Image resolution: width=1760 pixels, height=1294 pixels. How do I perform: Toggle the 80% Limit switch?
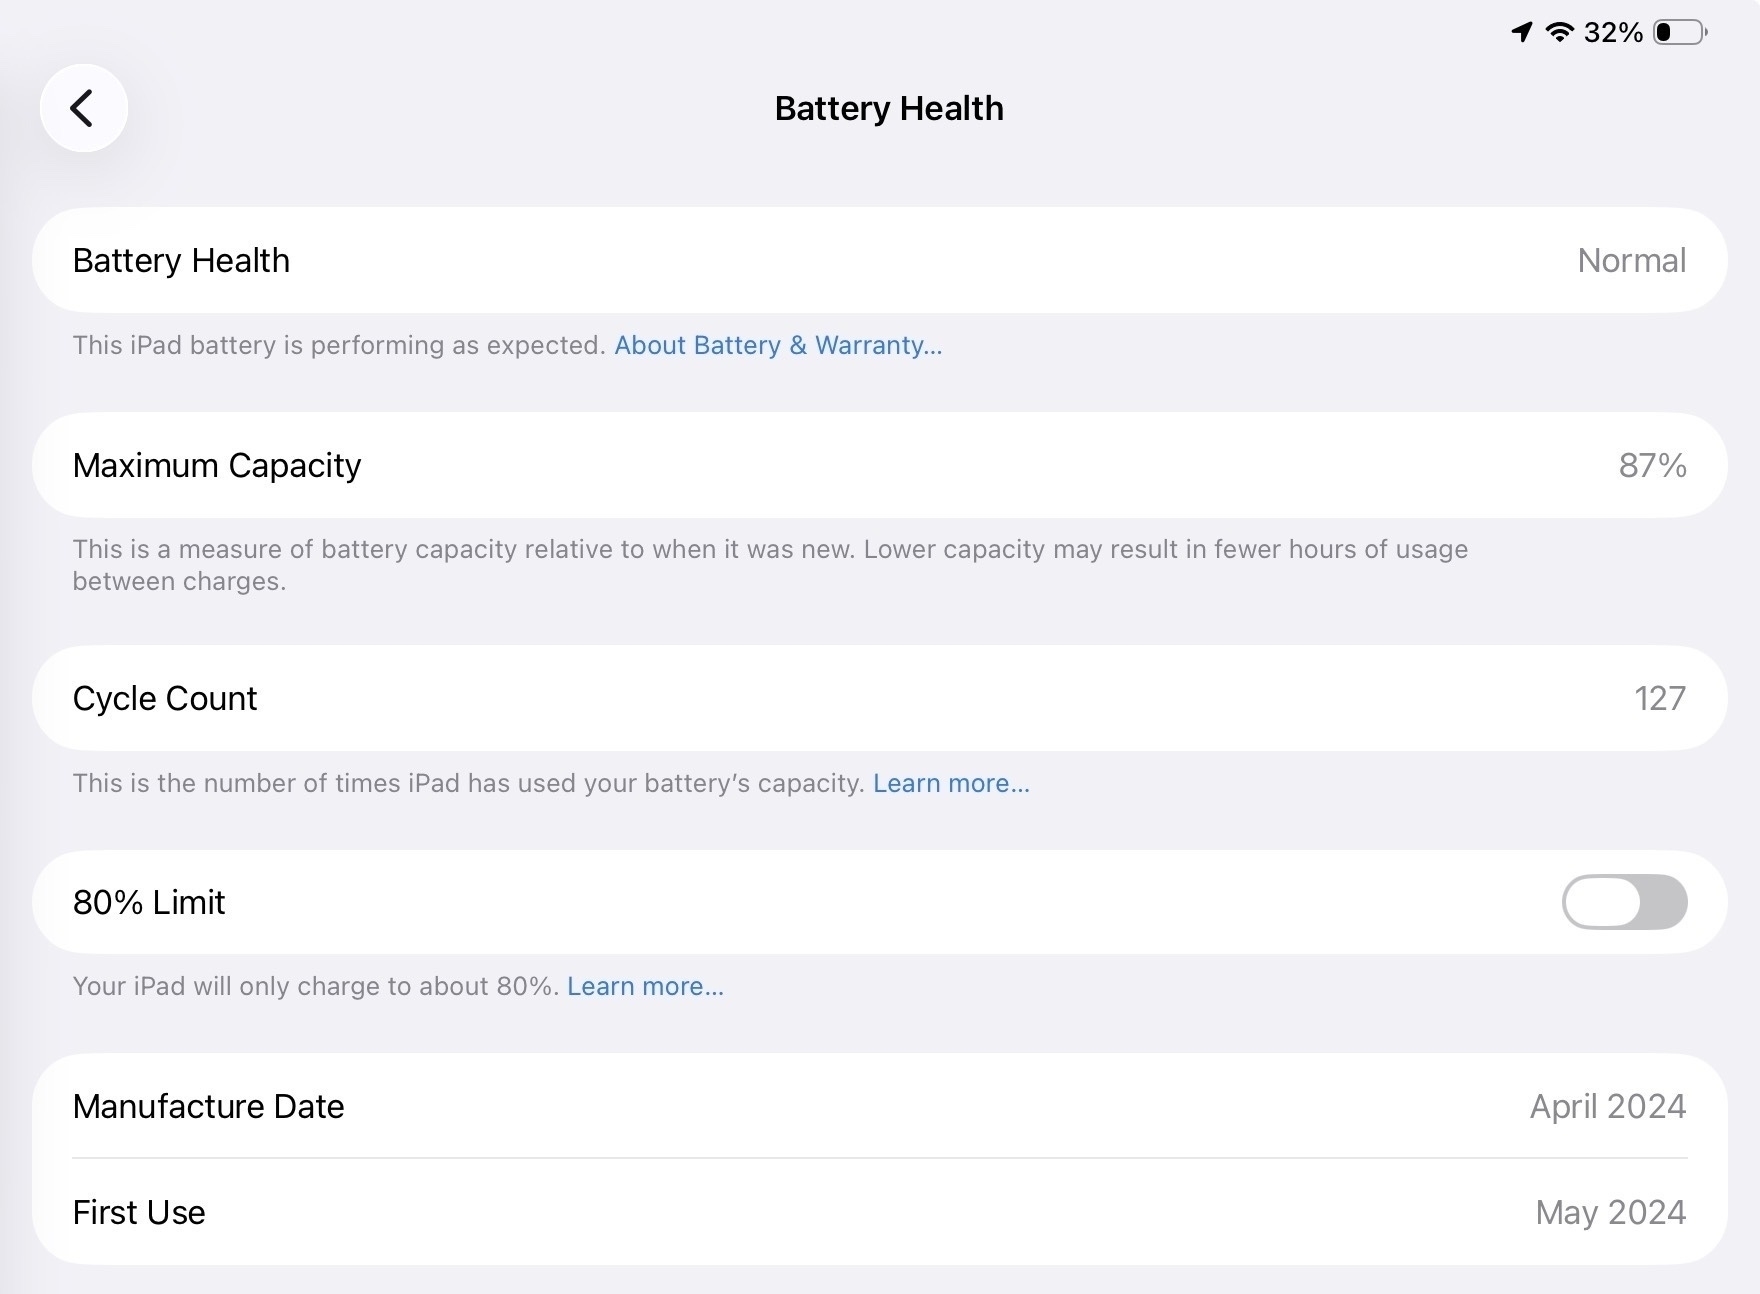tap(1624, 902)
